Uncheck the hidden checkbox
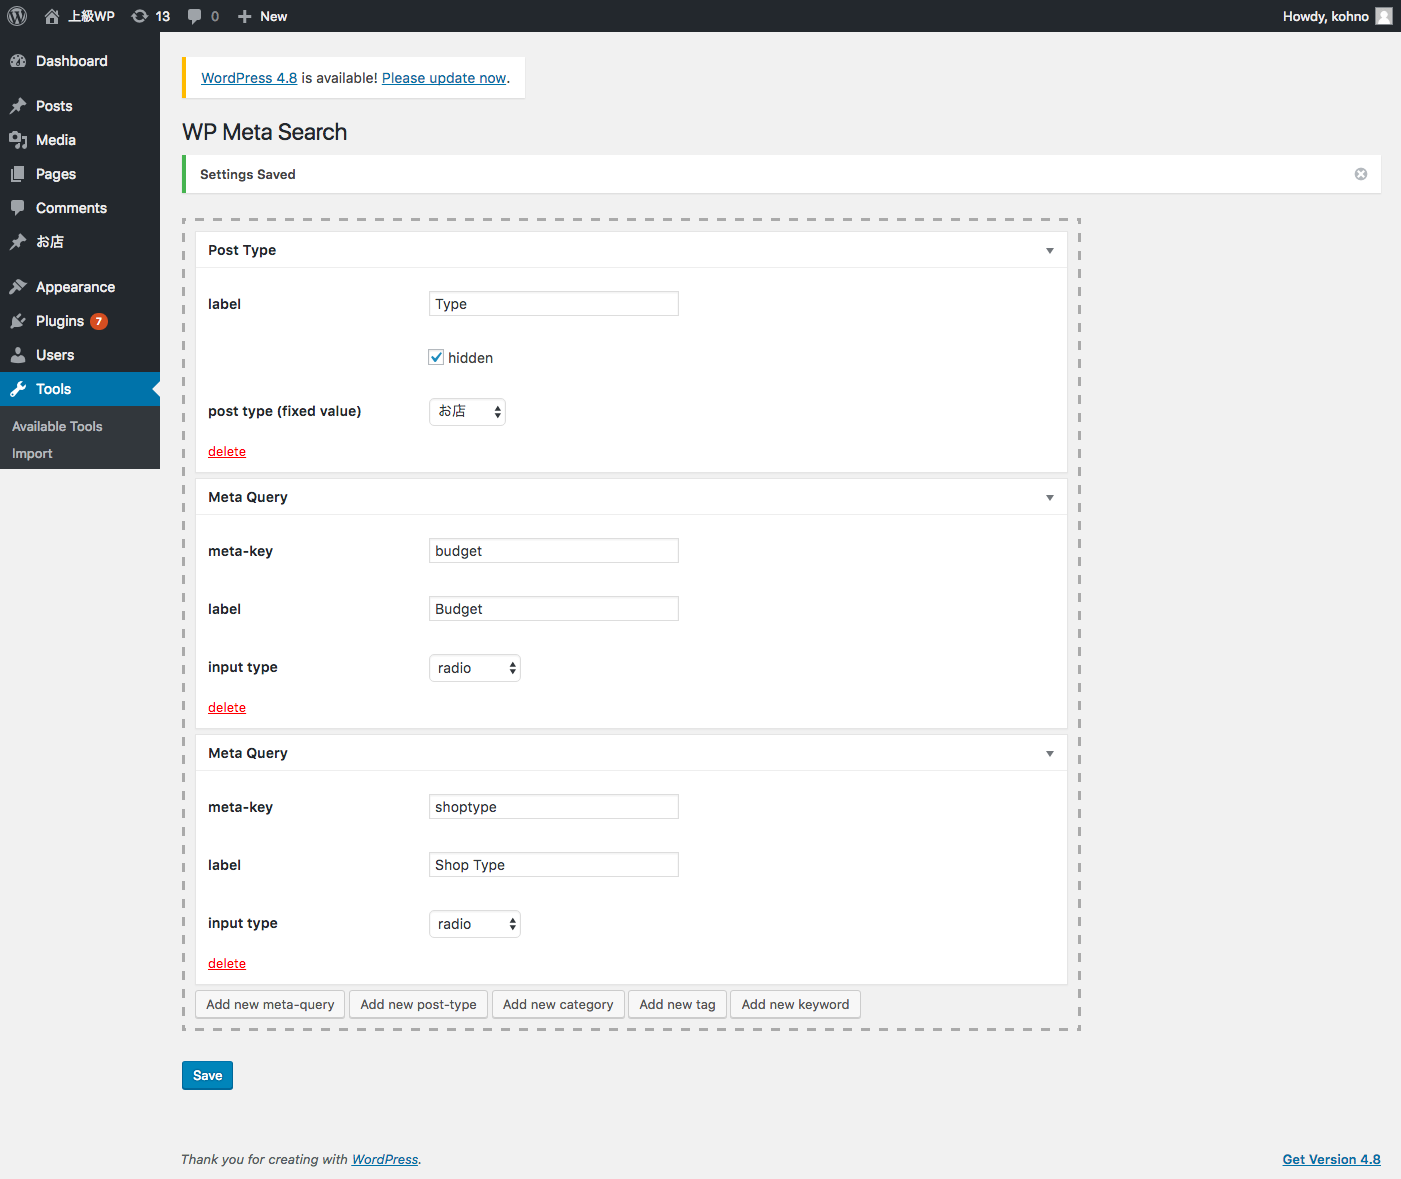This screenshot has width=1401, height=1179. (x=436, y=357)
